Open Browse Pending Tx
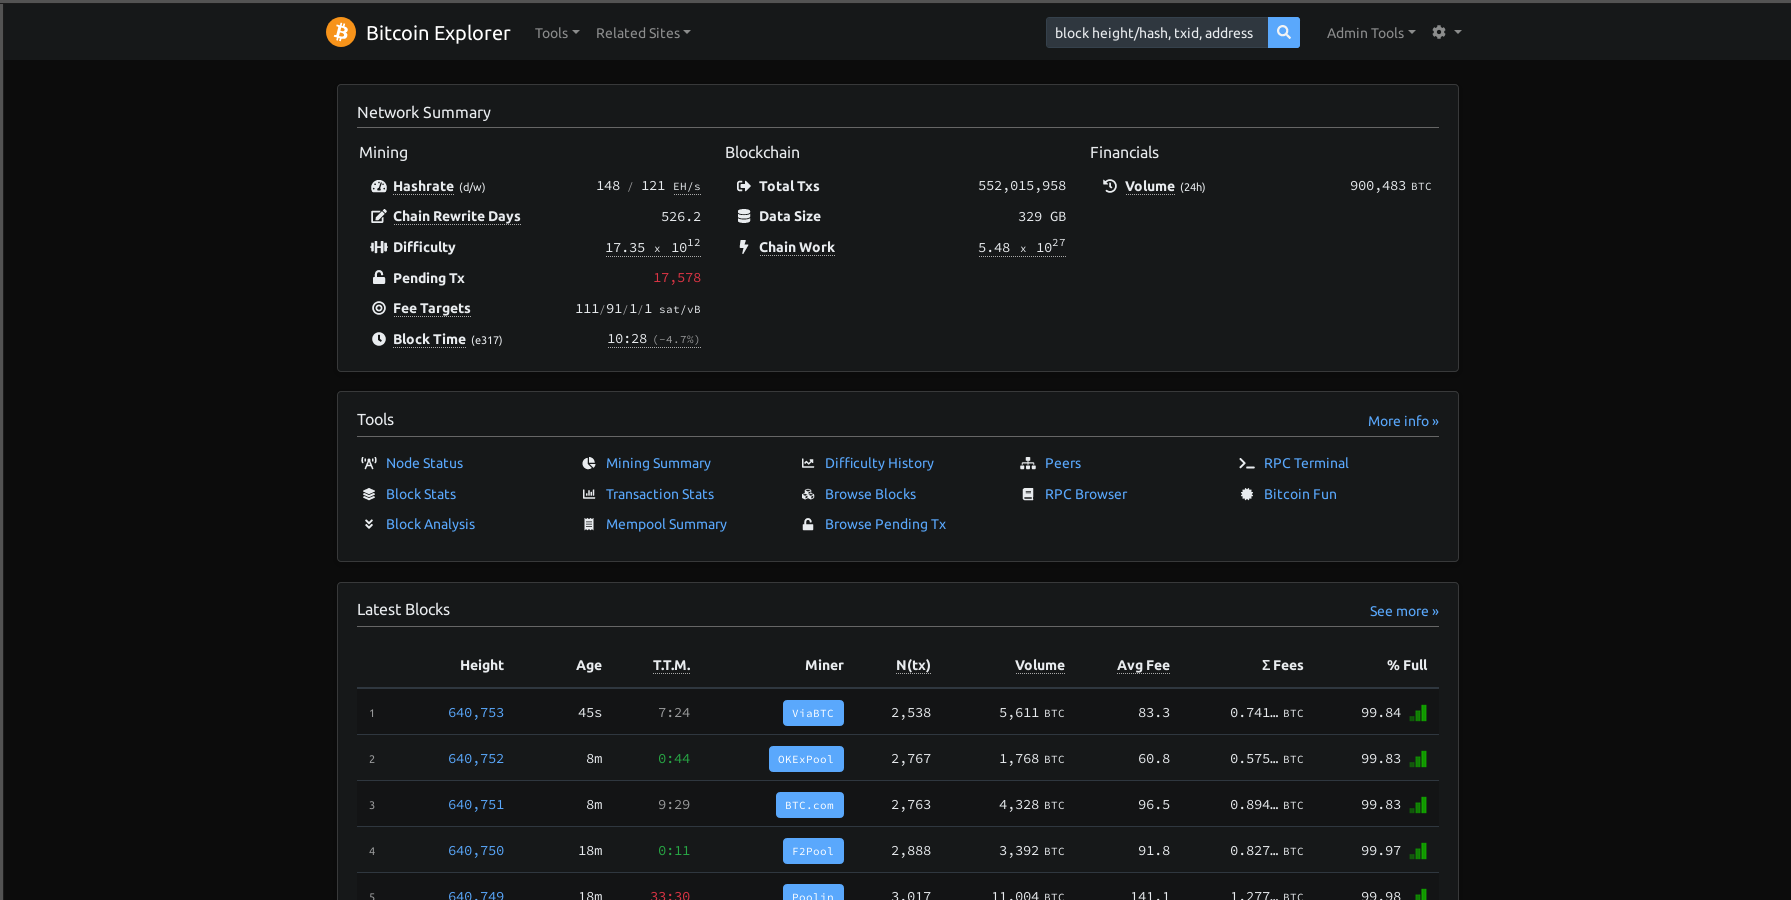The image size is (1791, 900). pos(885,524)
